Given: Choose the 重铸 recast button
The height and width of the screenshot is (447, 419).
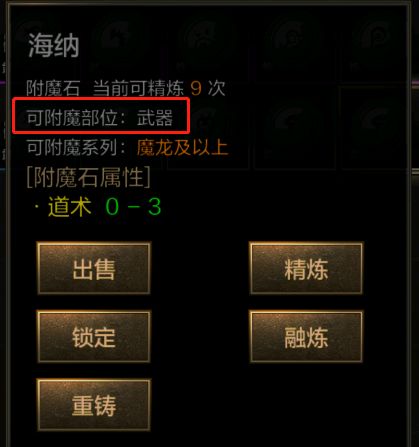Looking at the screenshot, I should click(x=94, y=405).
